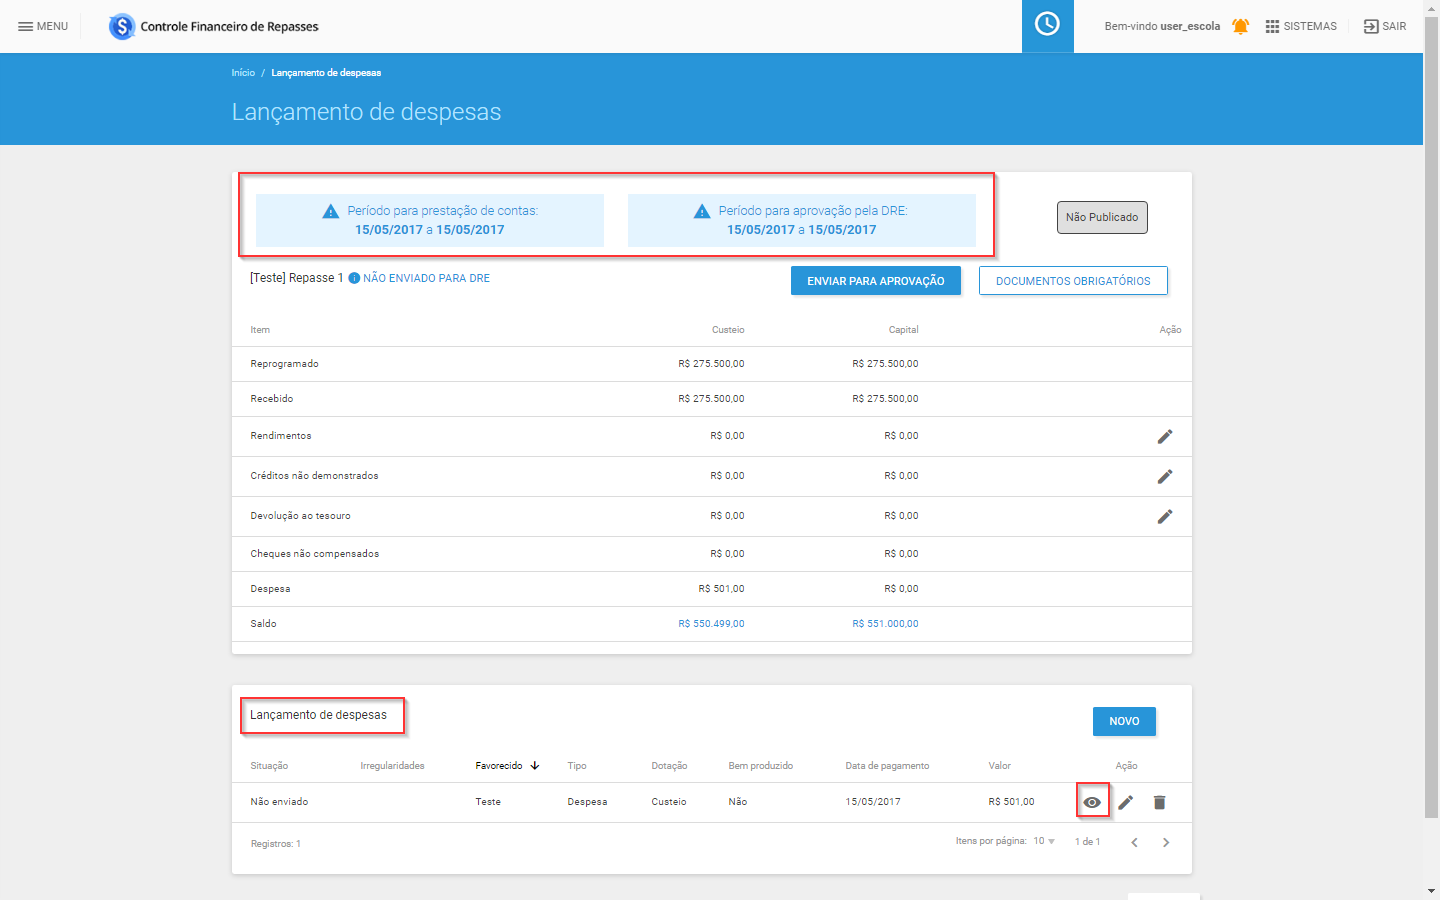Edit Créditos não demonstrados row pencil
The height and width of the screenshot is (900, 1440).
coord(1164,477)
